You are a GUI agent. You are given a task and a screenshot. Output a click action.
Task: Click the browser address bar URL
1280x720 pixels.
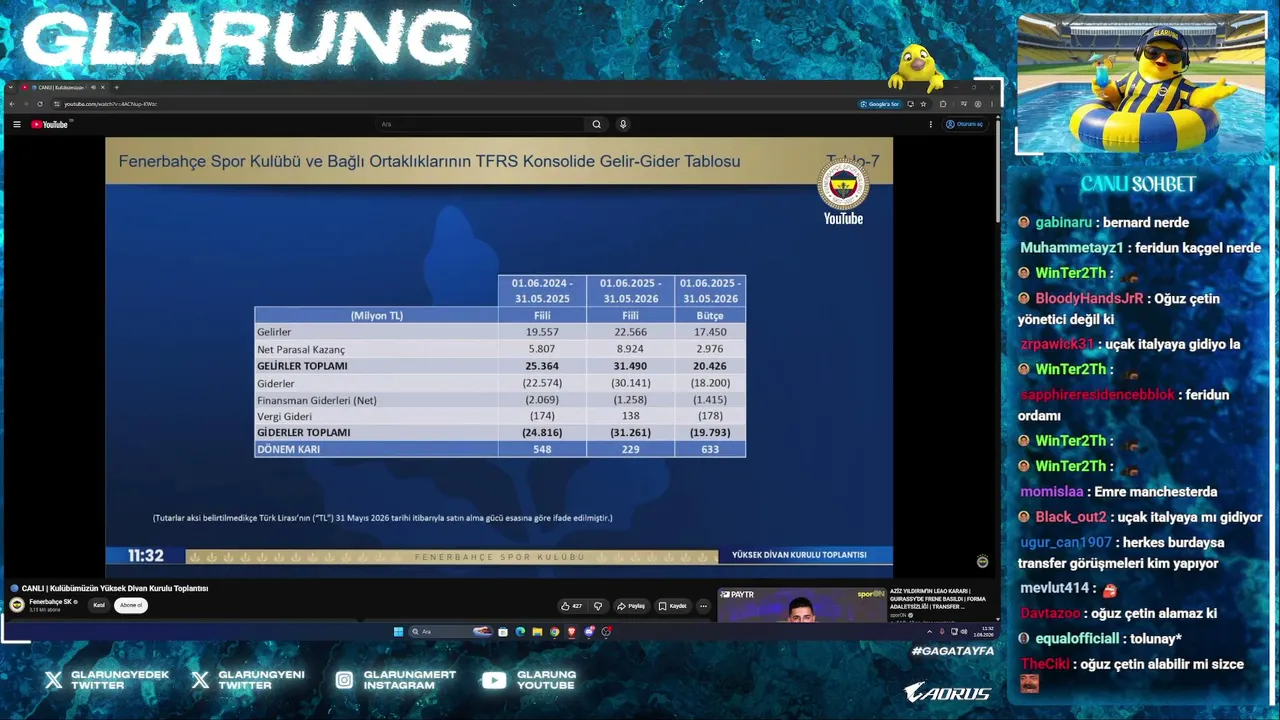[110, 104]
